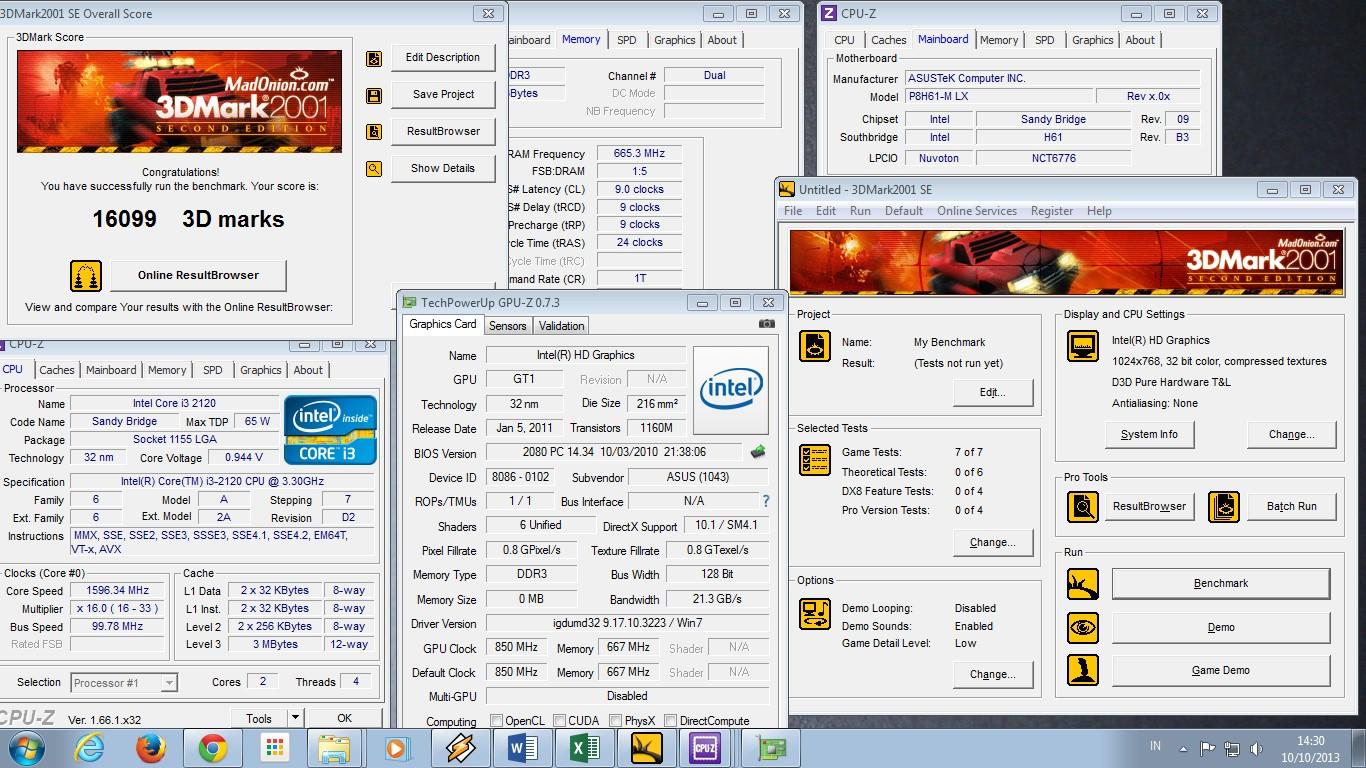Click the Show Details button
The height and width of the screenshot is (768, 1366).
[443, 169]
